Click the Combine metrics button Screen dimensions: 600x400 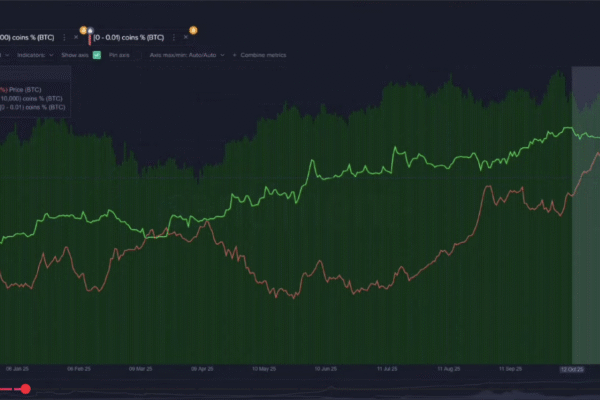(262, 55)
